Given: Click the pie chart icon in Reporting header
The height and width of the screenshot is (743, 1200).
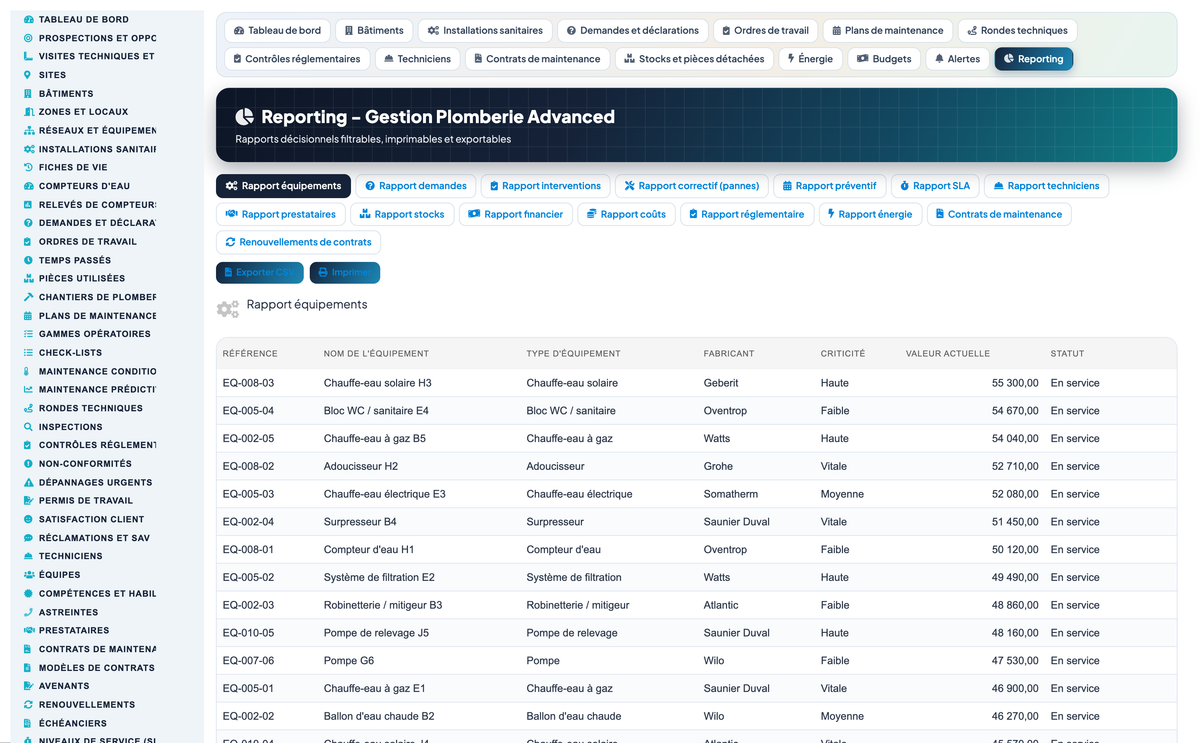Looking at the screenshot, I should [x=245, y=117].
